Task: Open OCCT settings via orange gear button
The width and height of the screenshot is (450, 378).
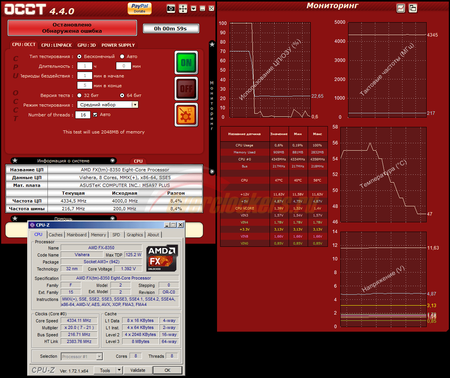Action: (186, 115)
